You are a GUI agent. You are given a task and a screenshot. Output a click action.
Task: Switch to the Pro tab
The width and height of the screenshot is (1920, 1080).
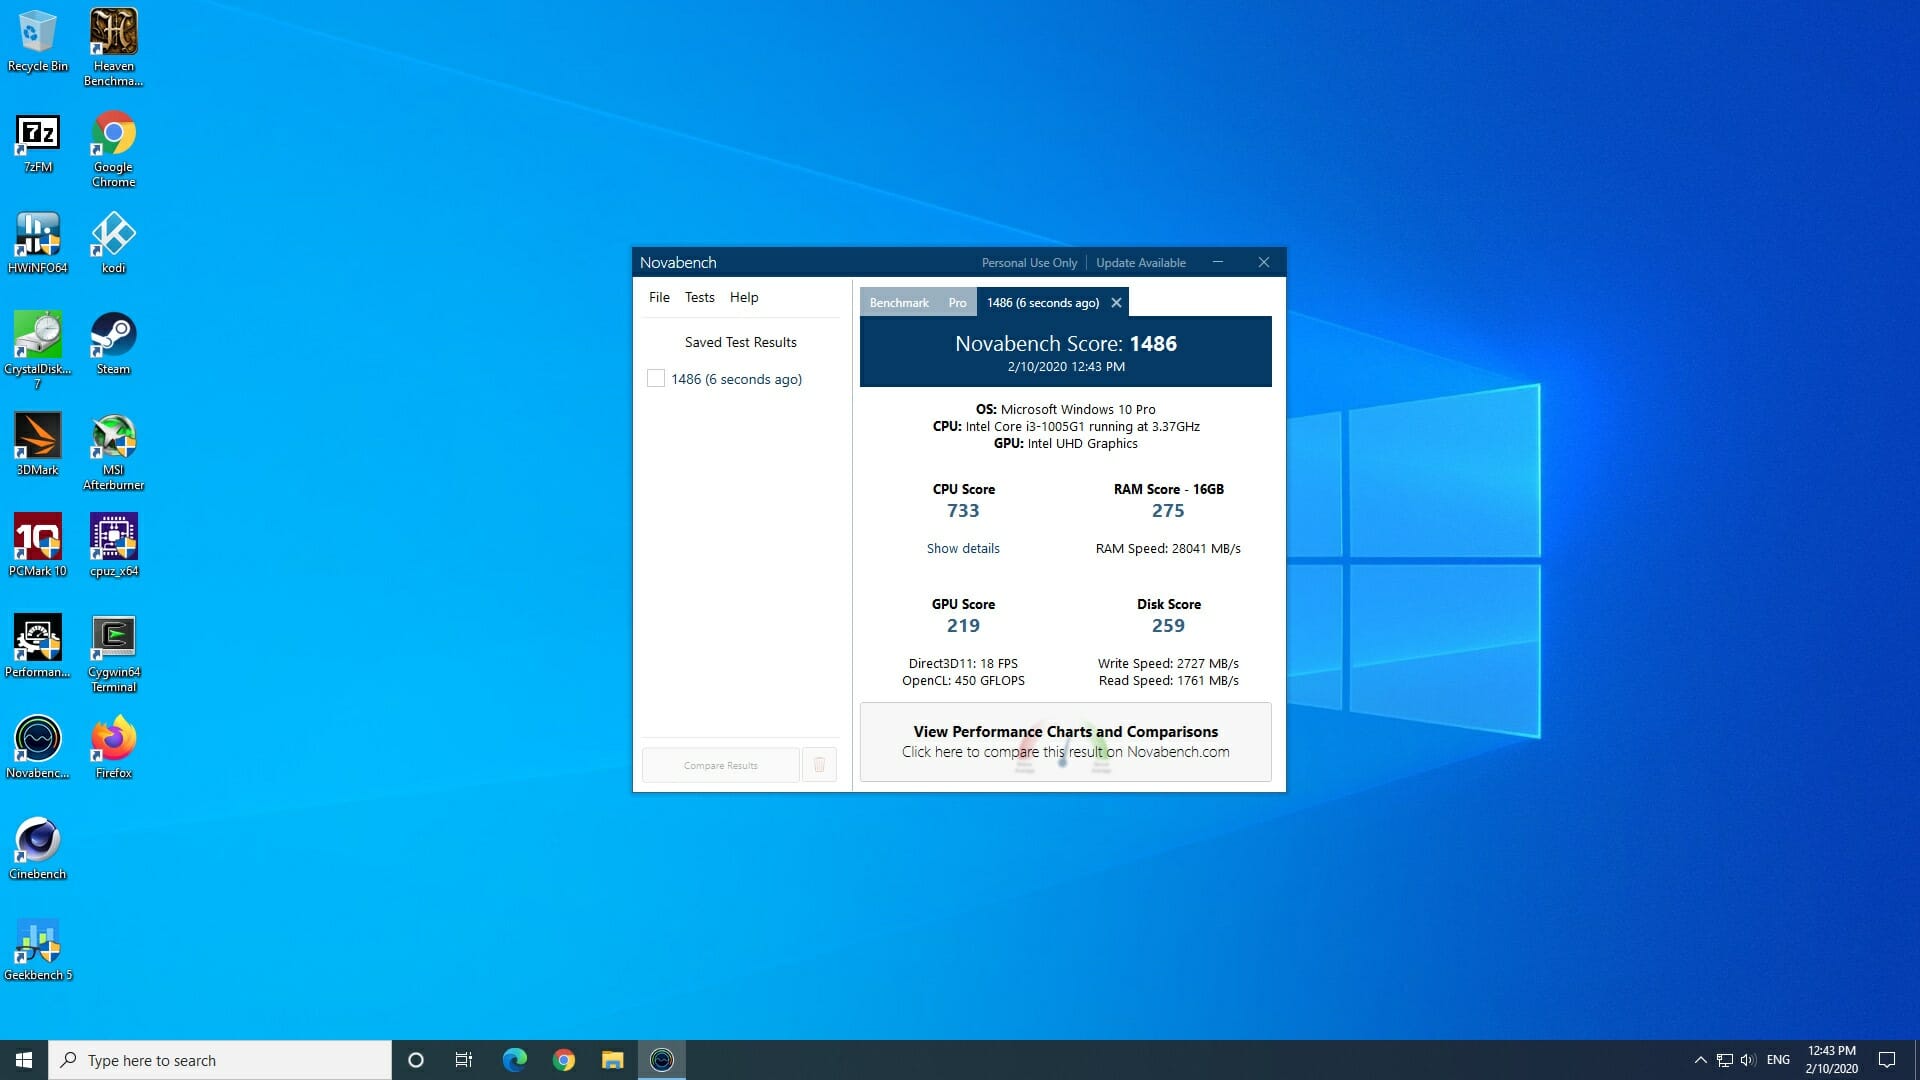pos(957,303)
